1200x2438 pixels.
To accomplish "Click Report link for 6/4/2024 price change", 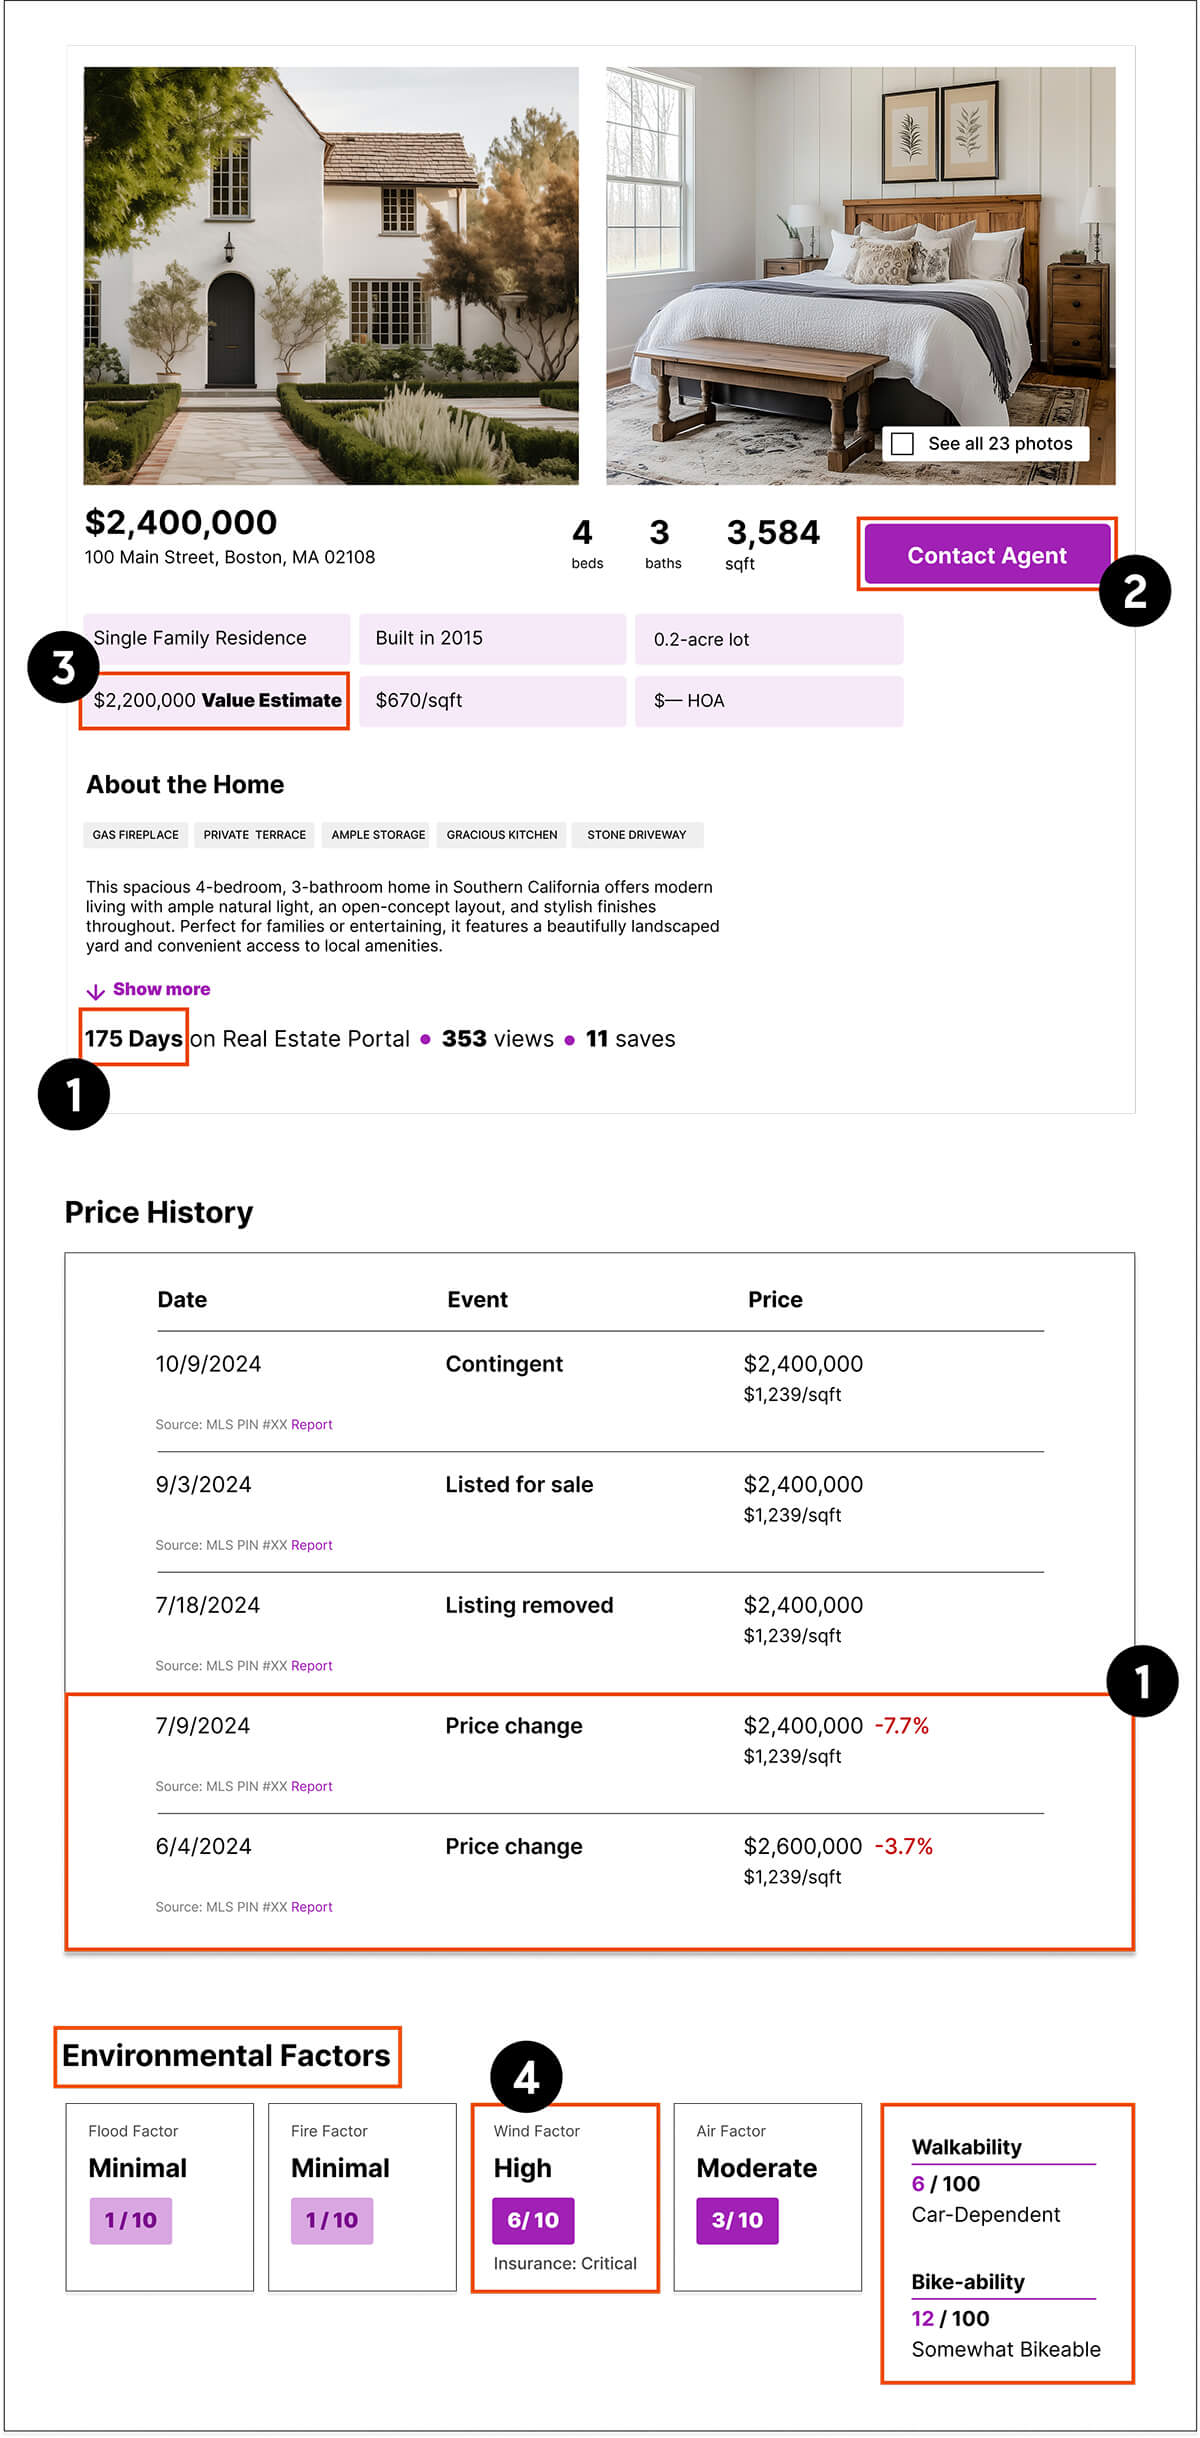I will pyautogui.click(x=312, y=1907).
